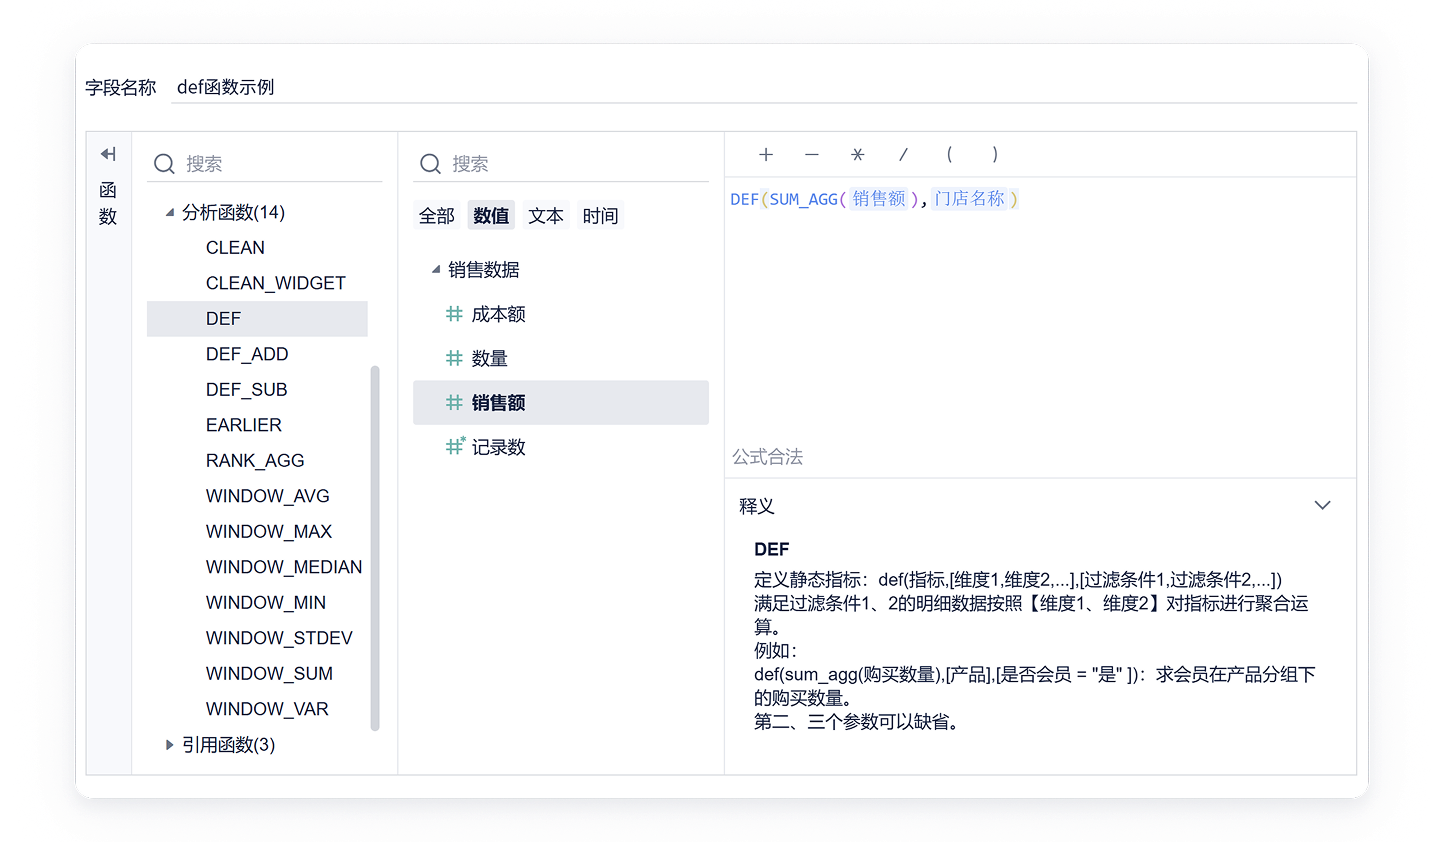Click the numeric icon beside 记录数
Image resolution: width=1444 pixels, height=842 pixels.
click(x=455, y=446)
